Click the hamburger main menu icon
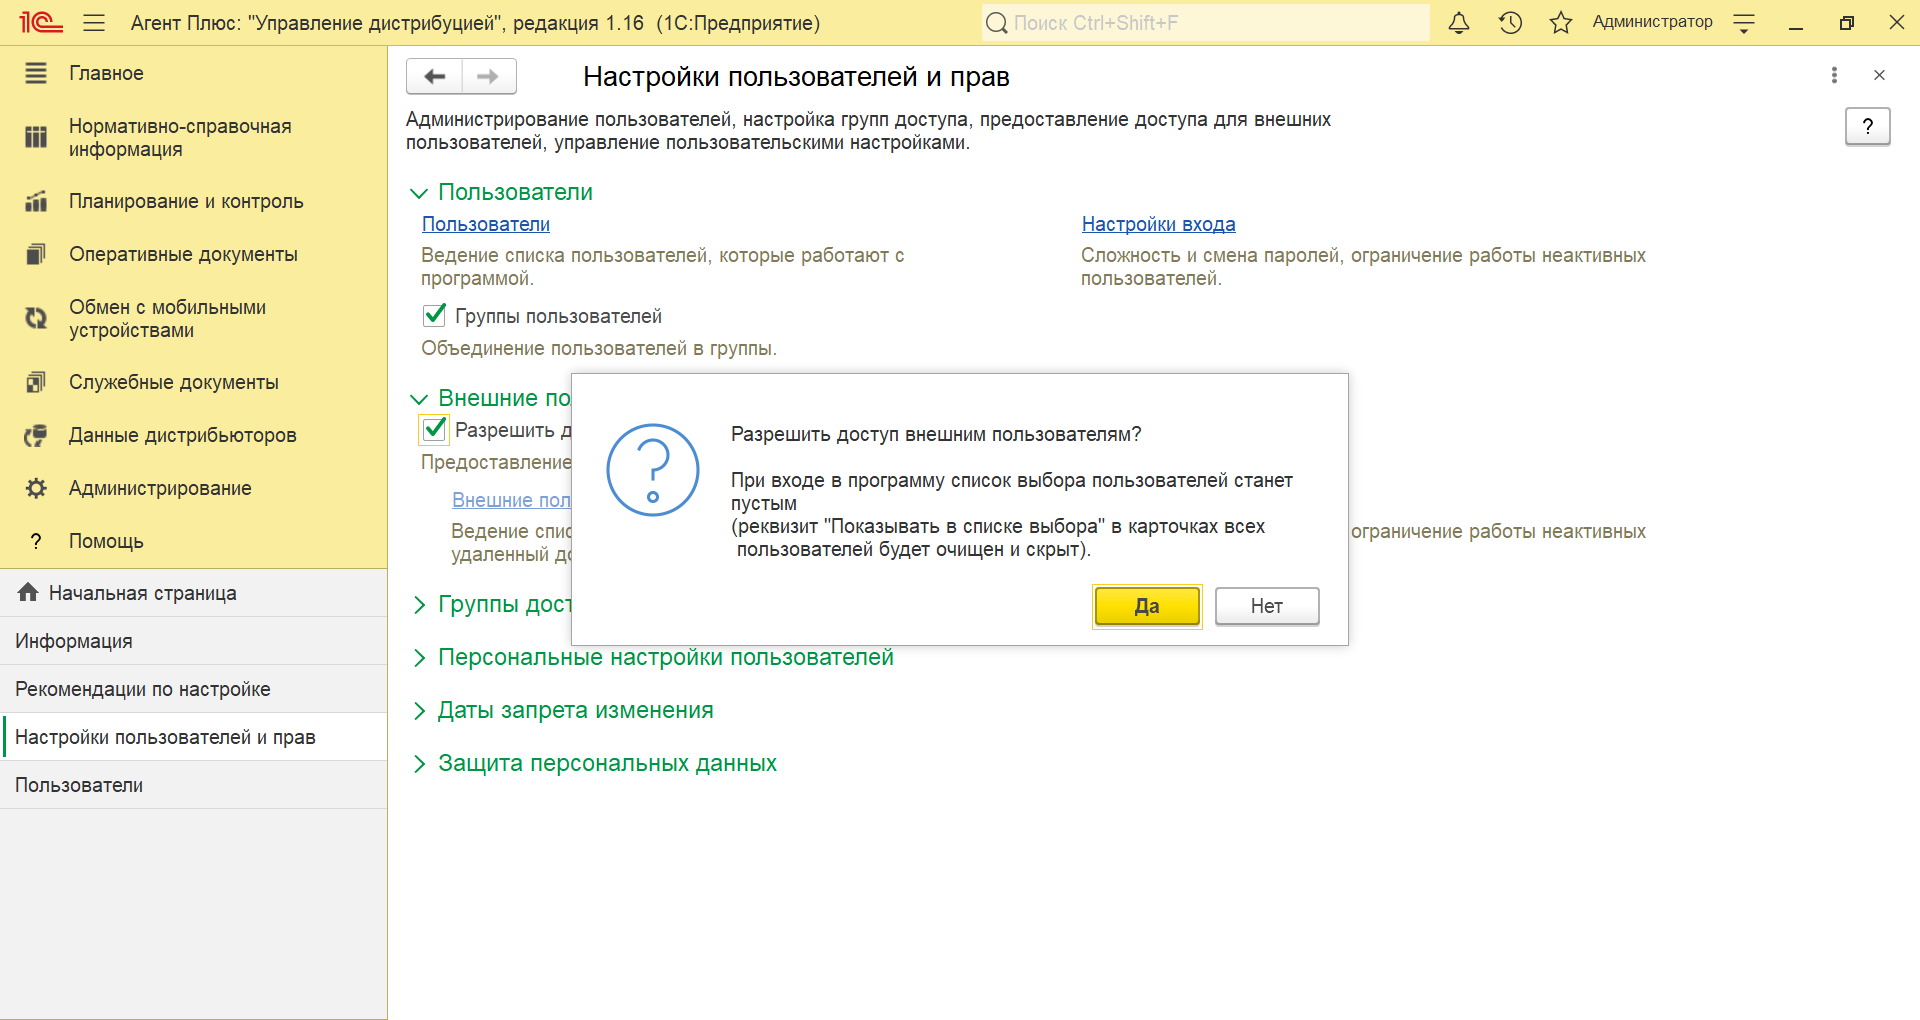 point(94,23)
